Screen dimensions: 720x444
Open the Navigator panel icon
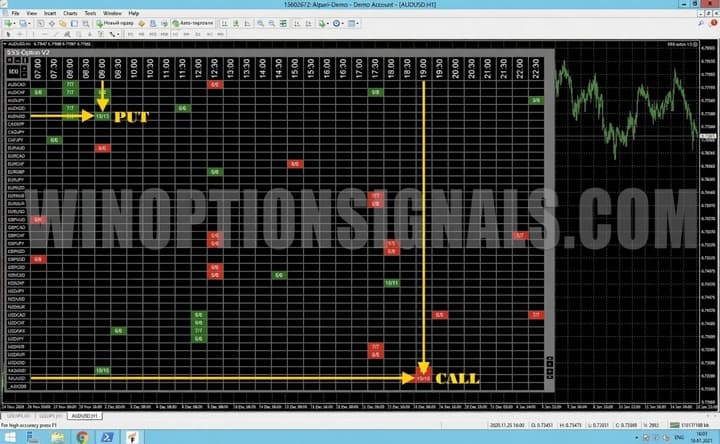point(62,23)
